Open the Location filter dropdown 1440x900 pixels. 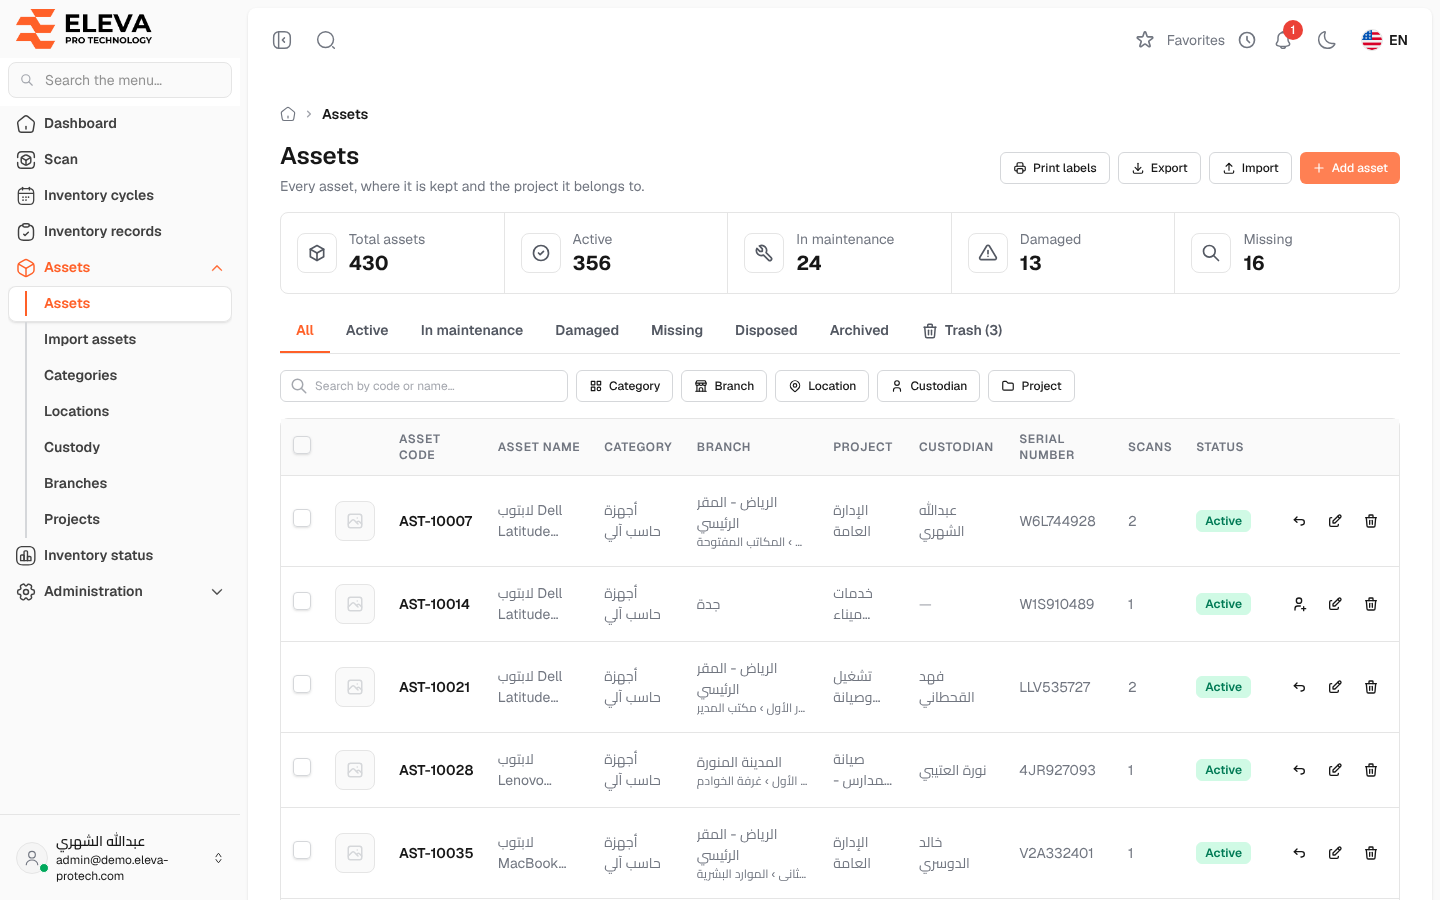tap(822, 386)
